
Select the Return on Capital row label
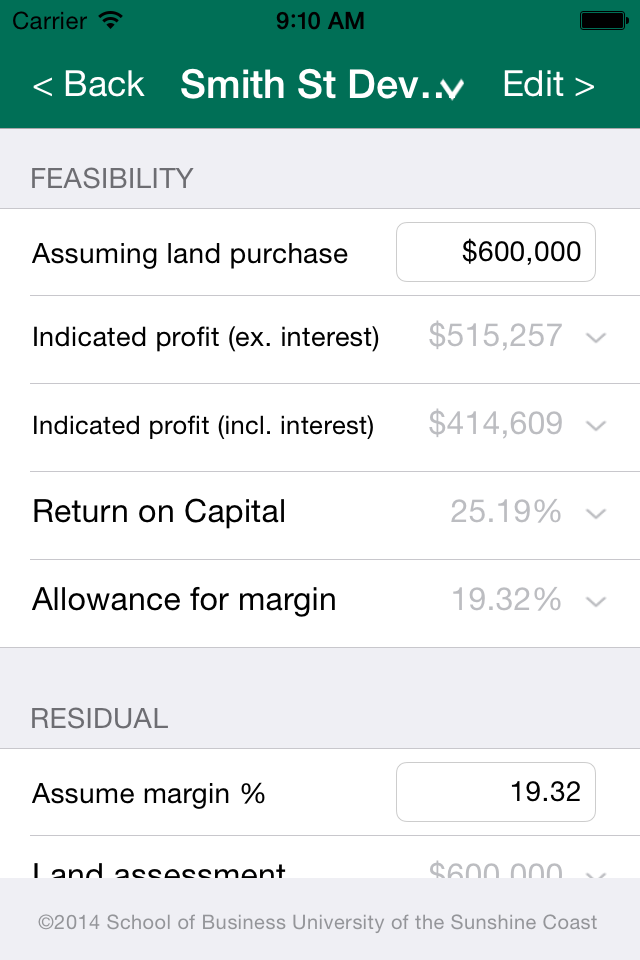pos(159,512)
